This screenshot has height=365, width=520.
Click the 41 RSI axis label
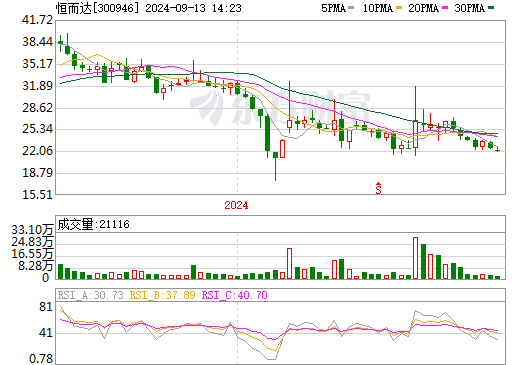[46, 333]
